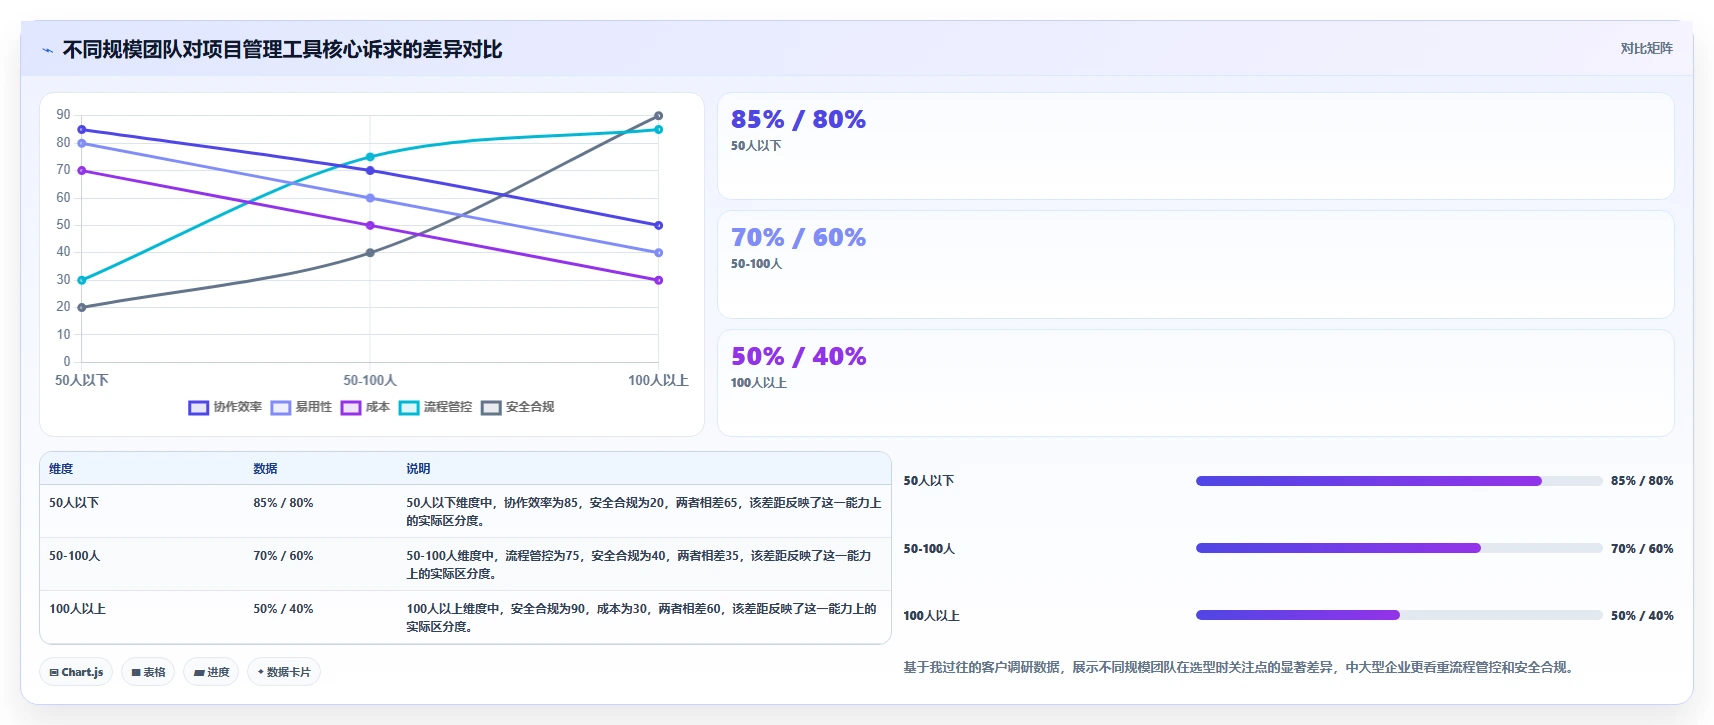1714x725 pixels.
Task: Click the dashboard title 不同规模团队对项目管理工具核心诉求的差异对比
Action: pos(282,50)
